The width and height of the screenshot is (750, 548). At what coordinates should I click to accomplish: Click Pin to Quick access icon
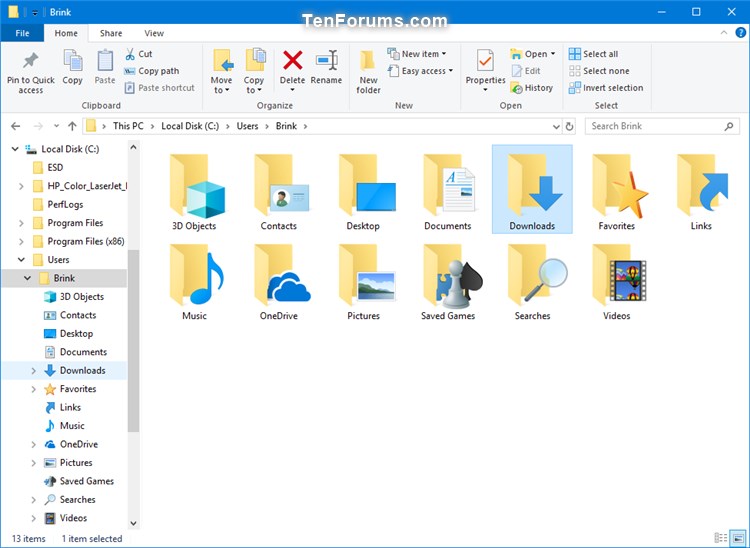coord(31,61)
